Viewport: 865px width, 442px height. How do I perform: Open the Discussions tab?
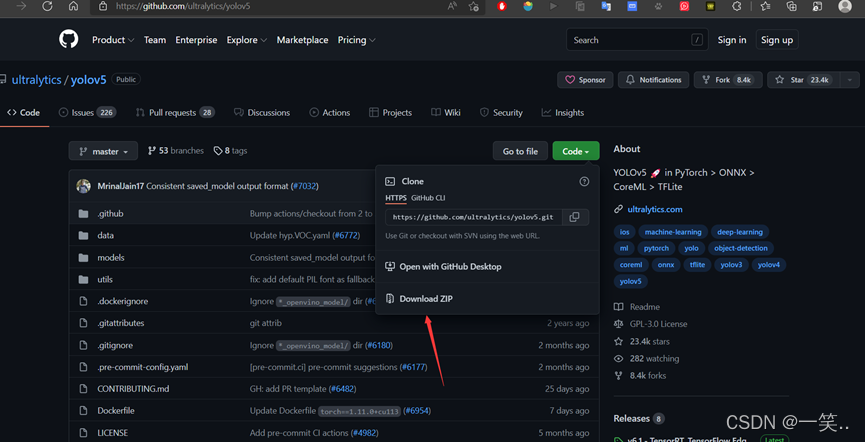click(x=261, y=113)
